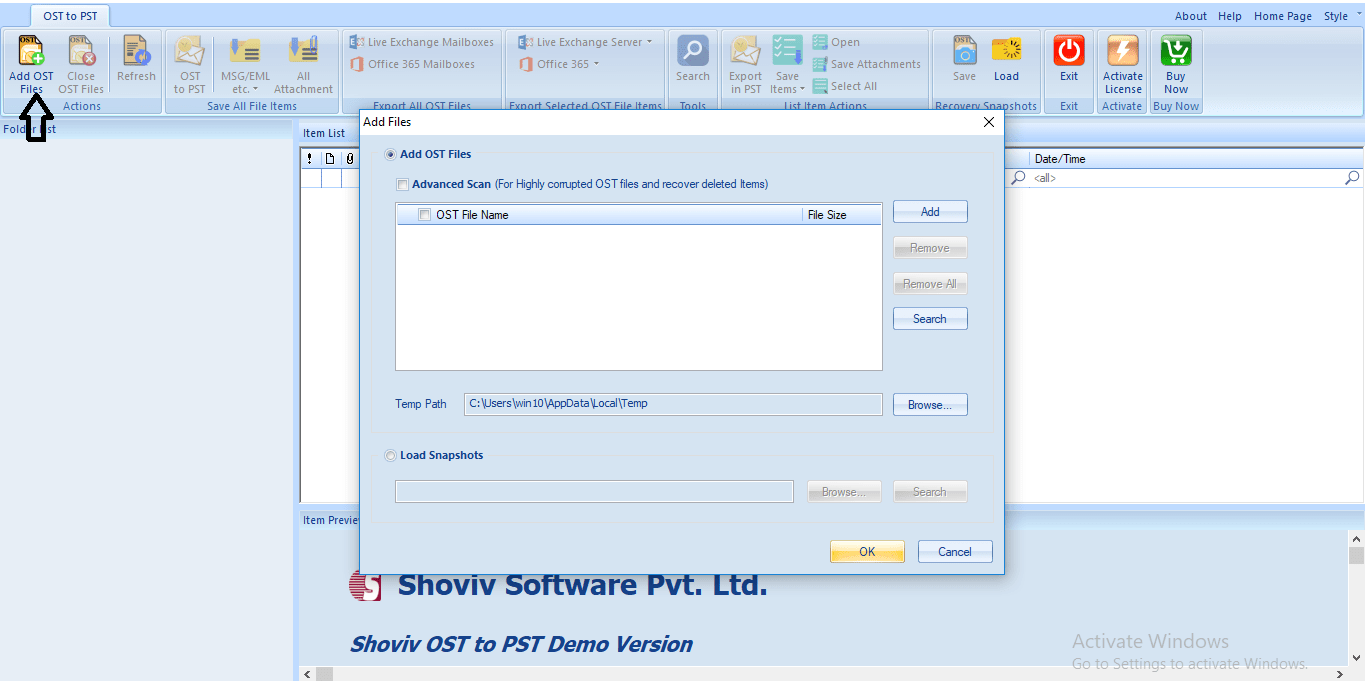This screenshot has width=1365, height=681.
Task: Tick the OST File Name header checkbox
Action: point(424,215)
